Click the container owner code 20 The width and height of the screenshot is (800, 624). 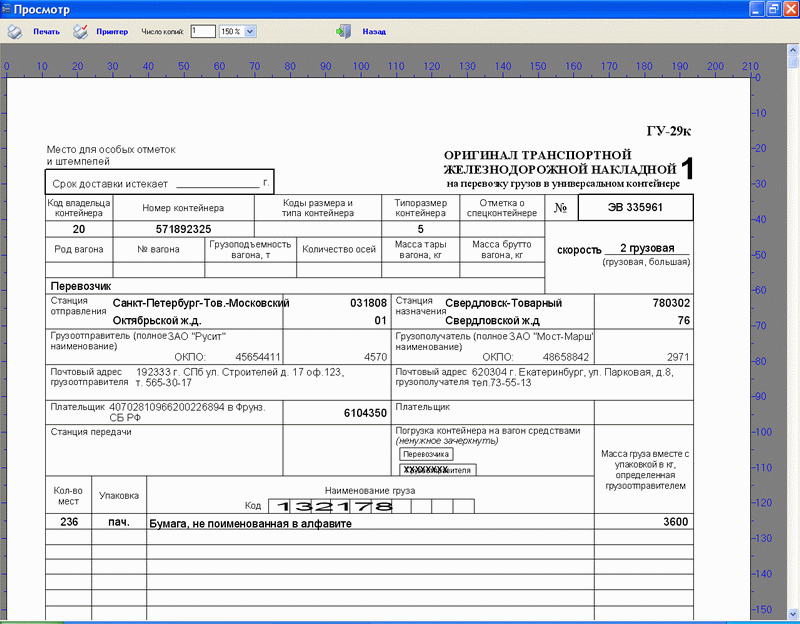tap(79, 229)
